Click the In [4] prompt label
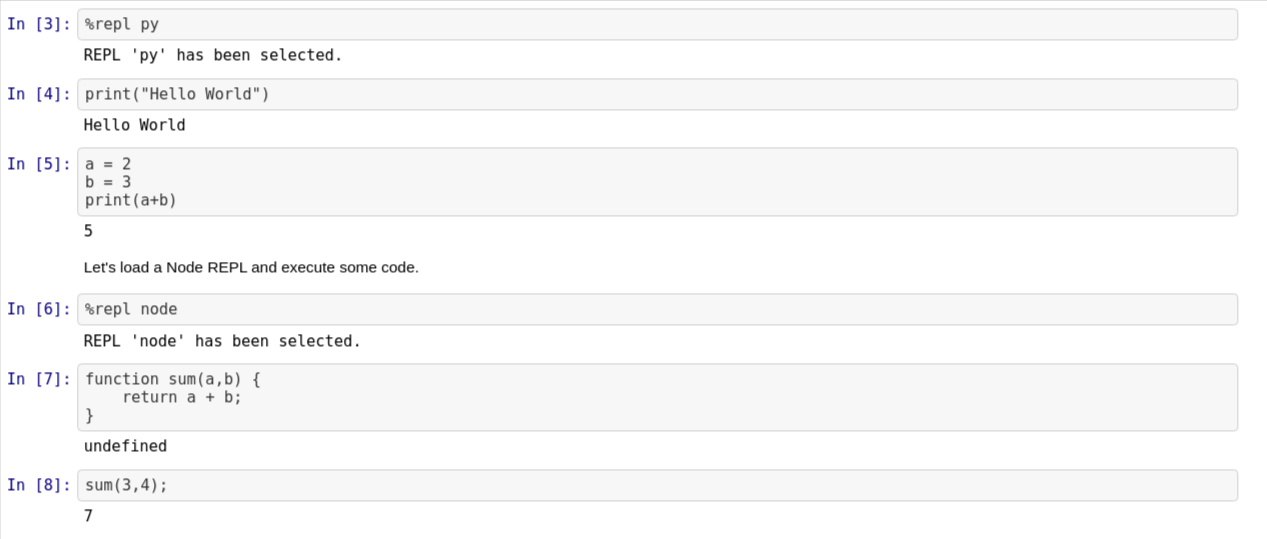 point(39,94)
